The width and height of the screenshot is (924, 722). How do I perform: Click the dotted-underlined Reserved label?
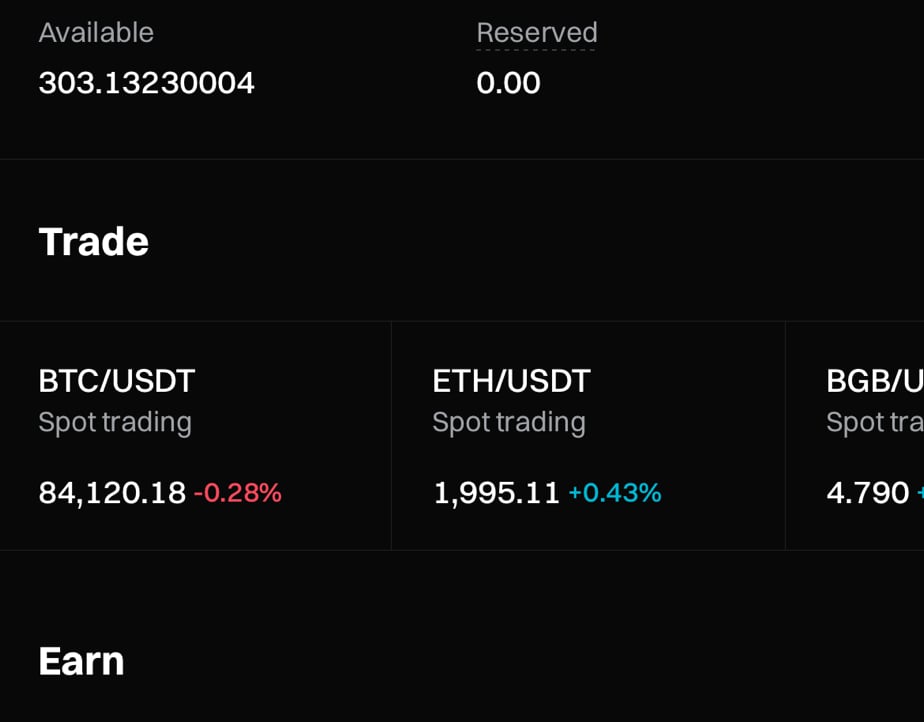tap(537, 32)
